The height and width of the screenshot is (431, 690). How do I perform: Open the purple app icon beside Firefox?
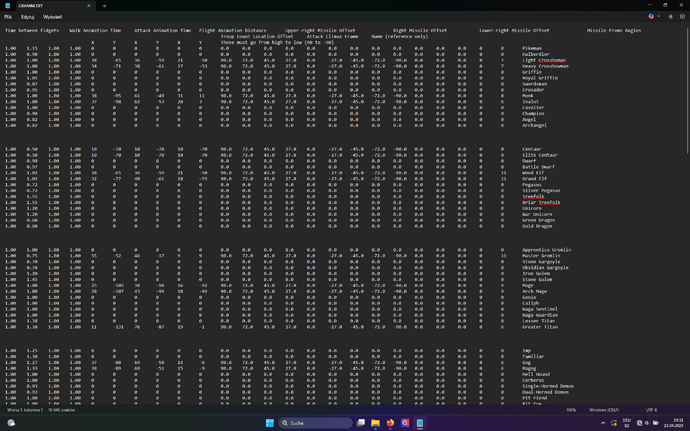point(405,423)
